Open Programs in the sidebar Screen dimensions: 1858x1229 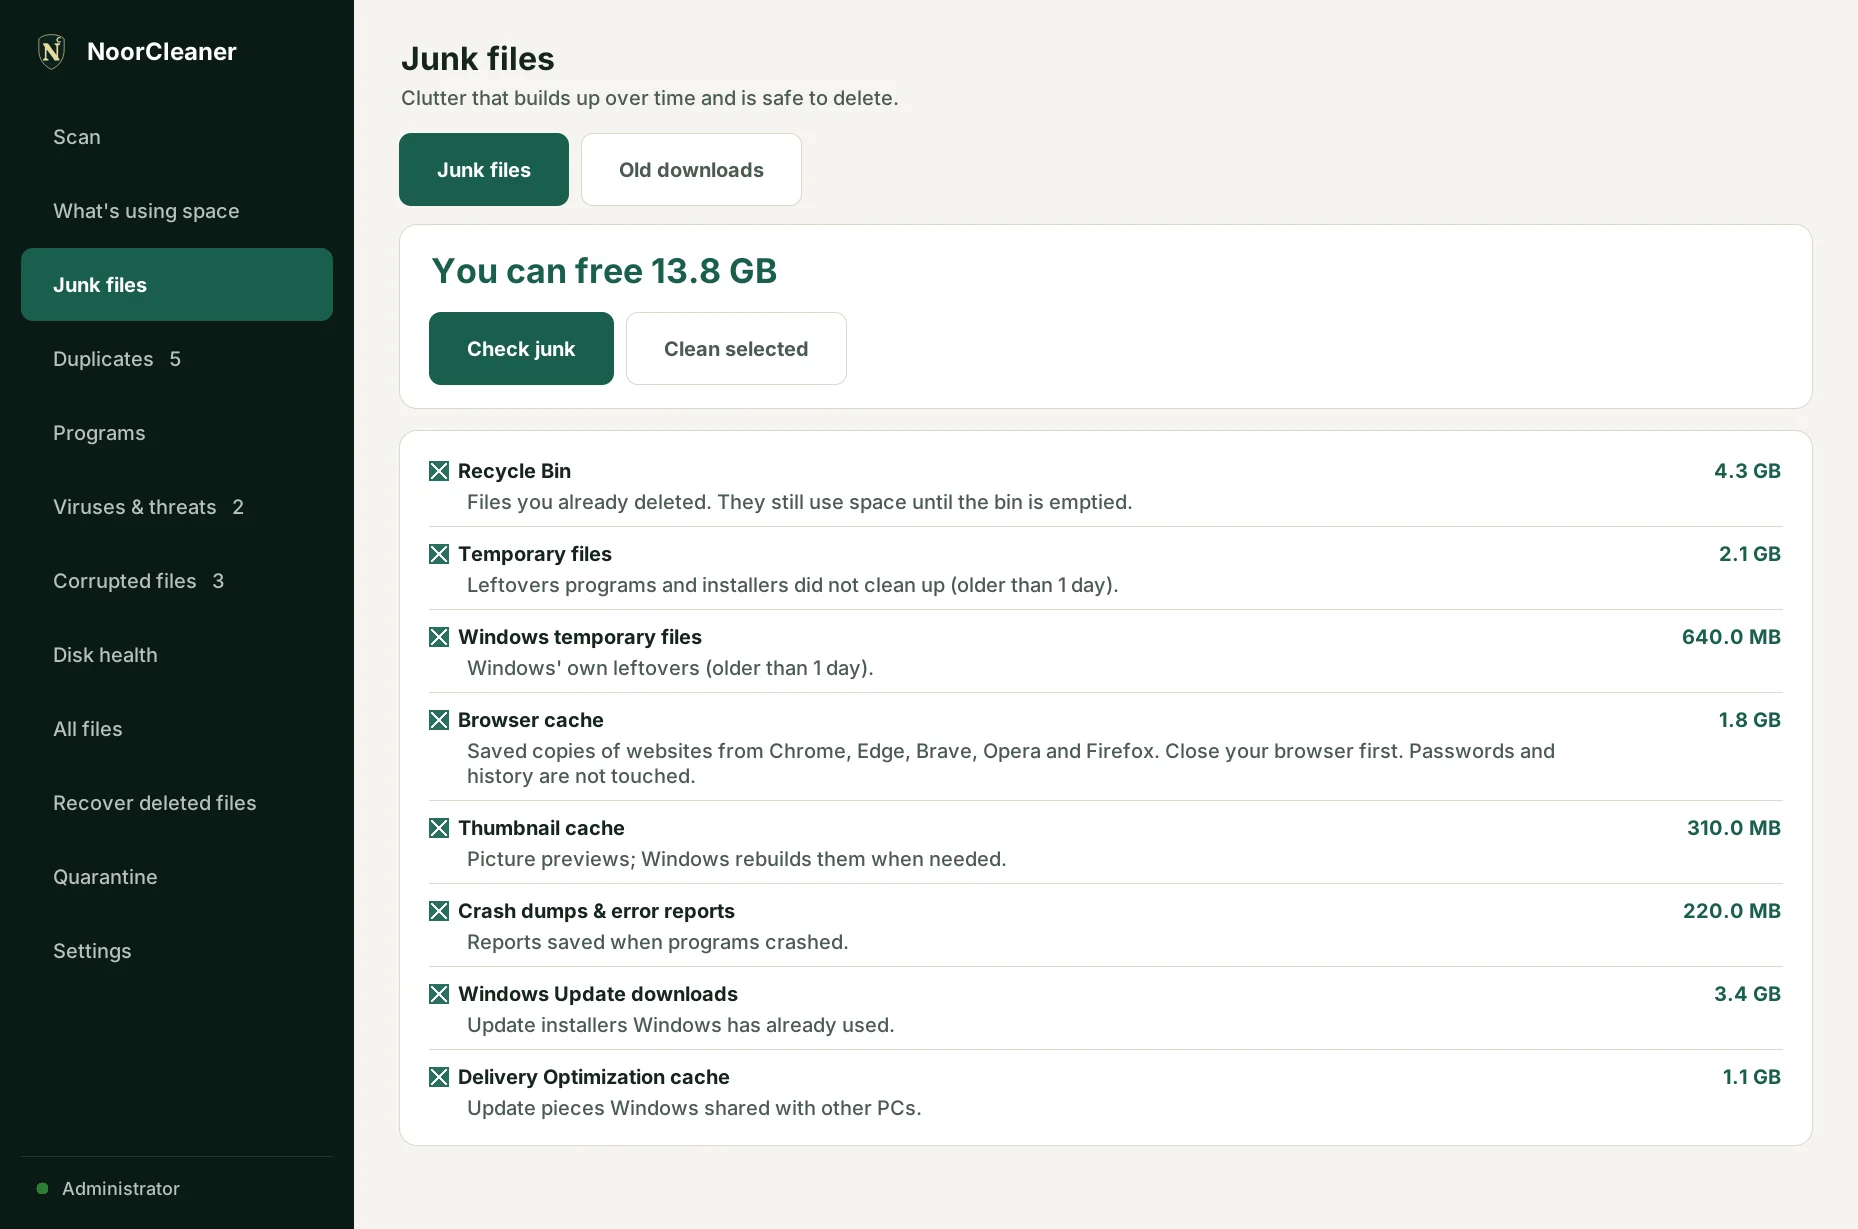coord(177,433)
